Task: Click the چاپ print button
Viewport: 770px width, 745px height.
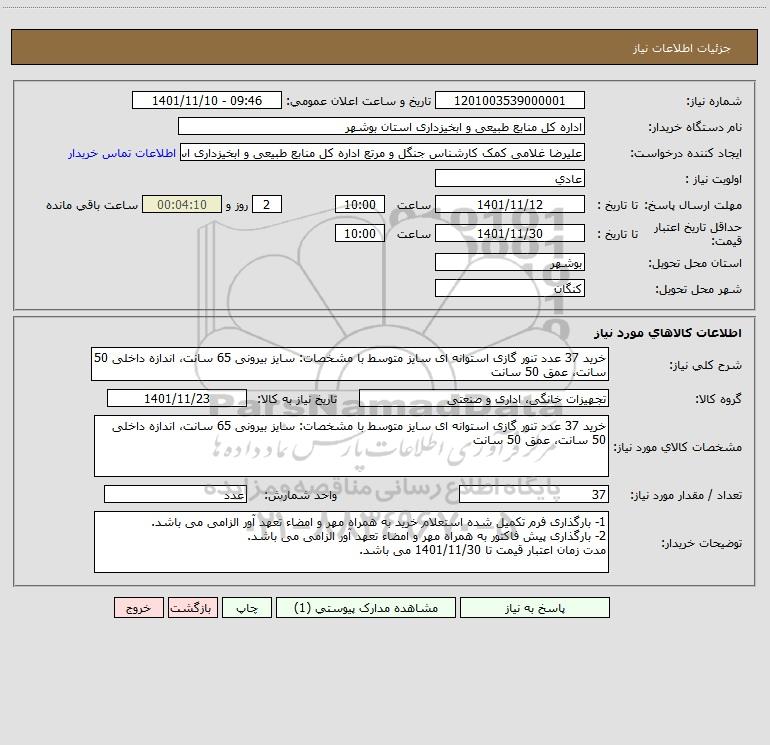Action: [247, 608]
